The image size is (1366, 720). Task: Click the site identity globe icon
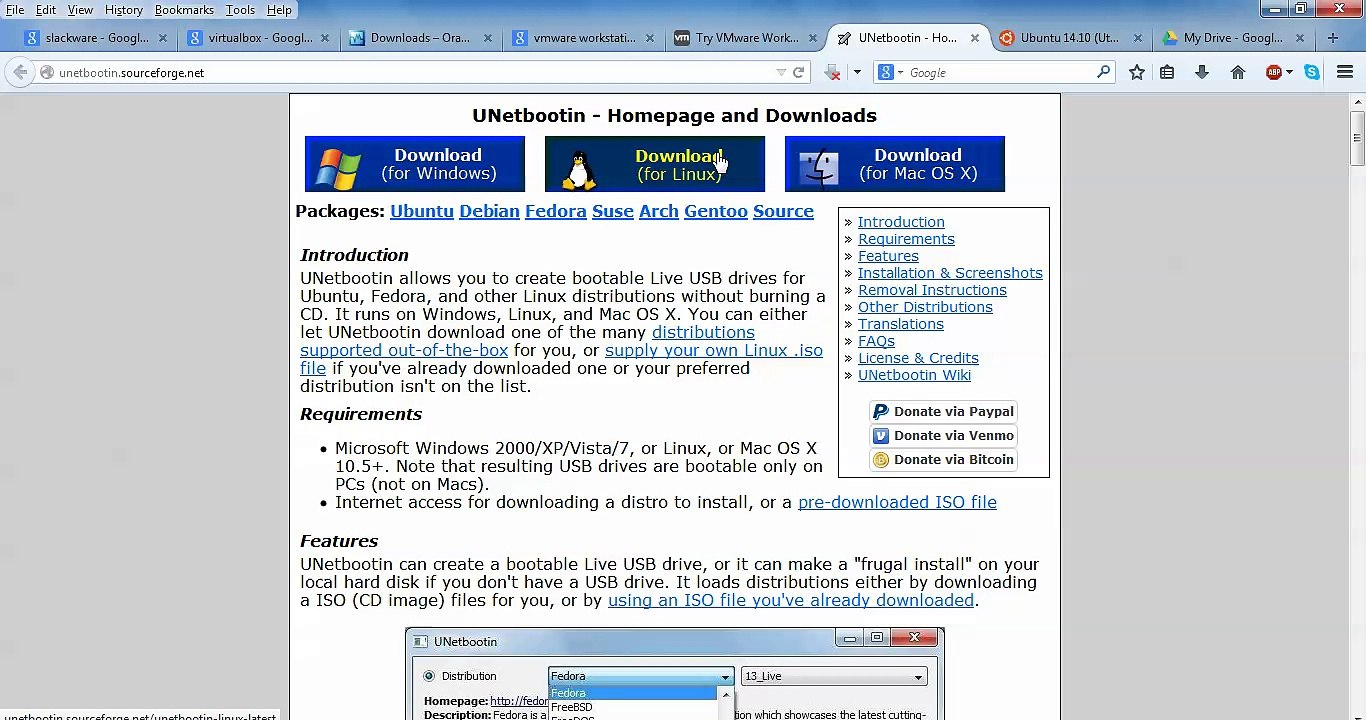point(46,72)
